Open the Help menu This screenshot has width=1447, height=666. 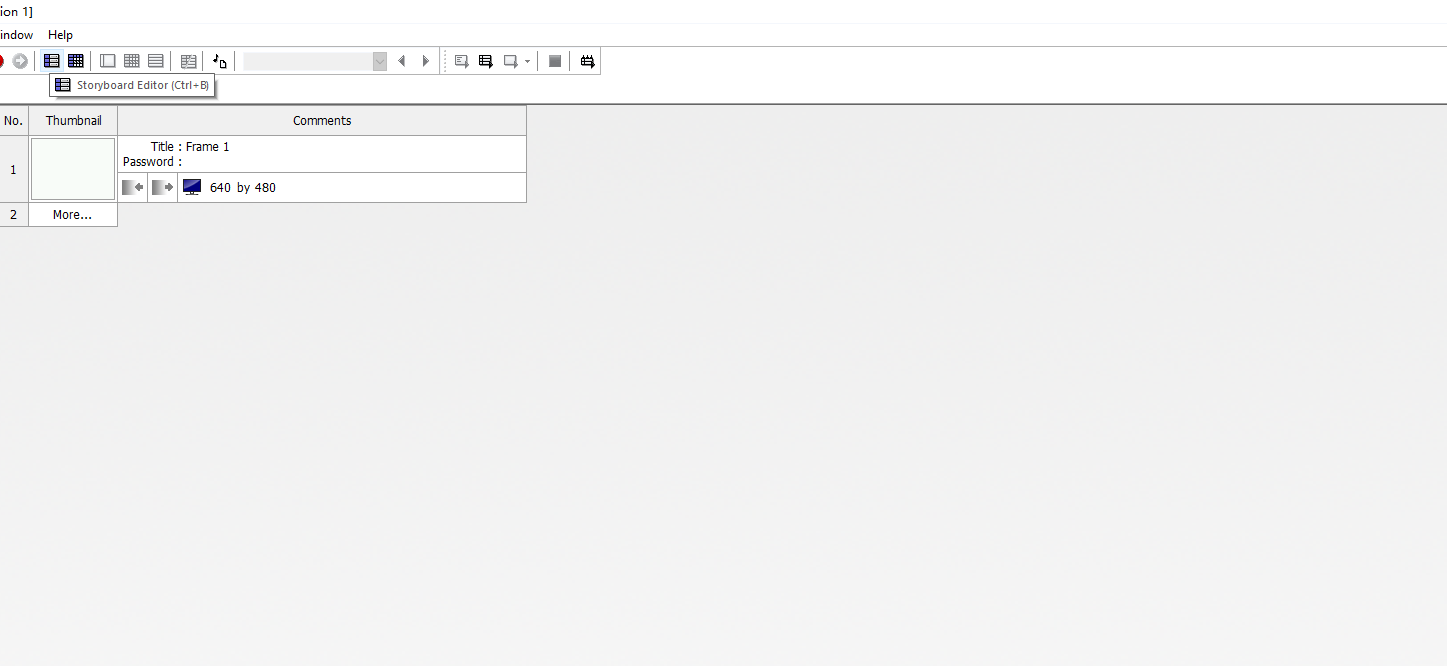coord(60,35)
